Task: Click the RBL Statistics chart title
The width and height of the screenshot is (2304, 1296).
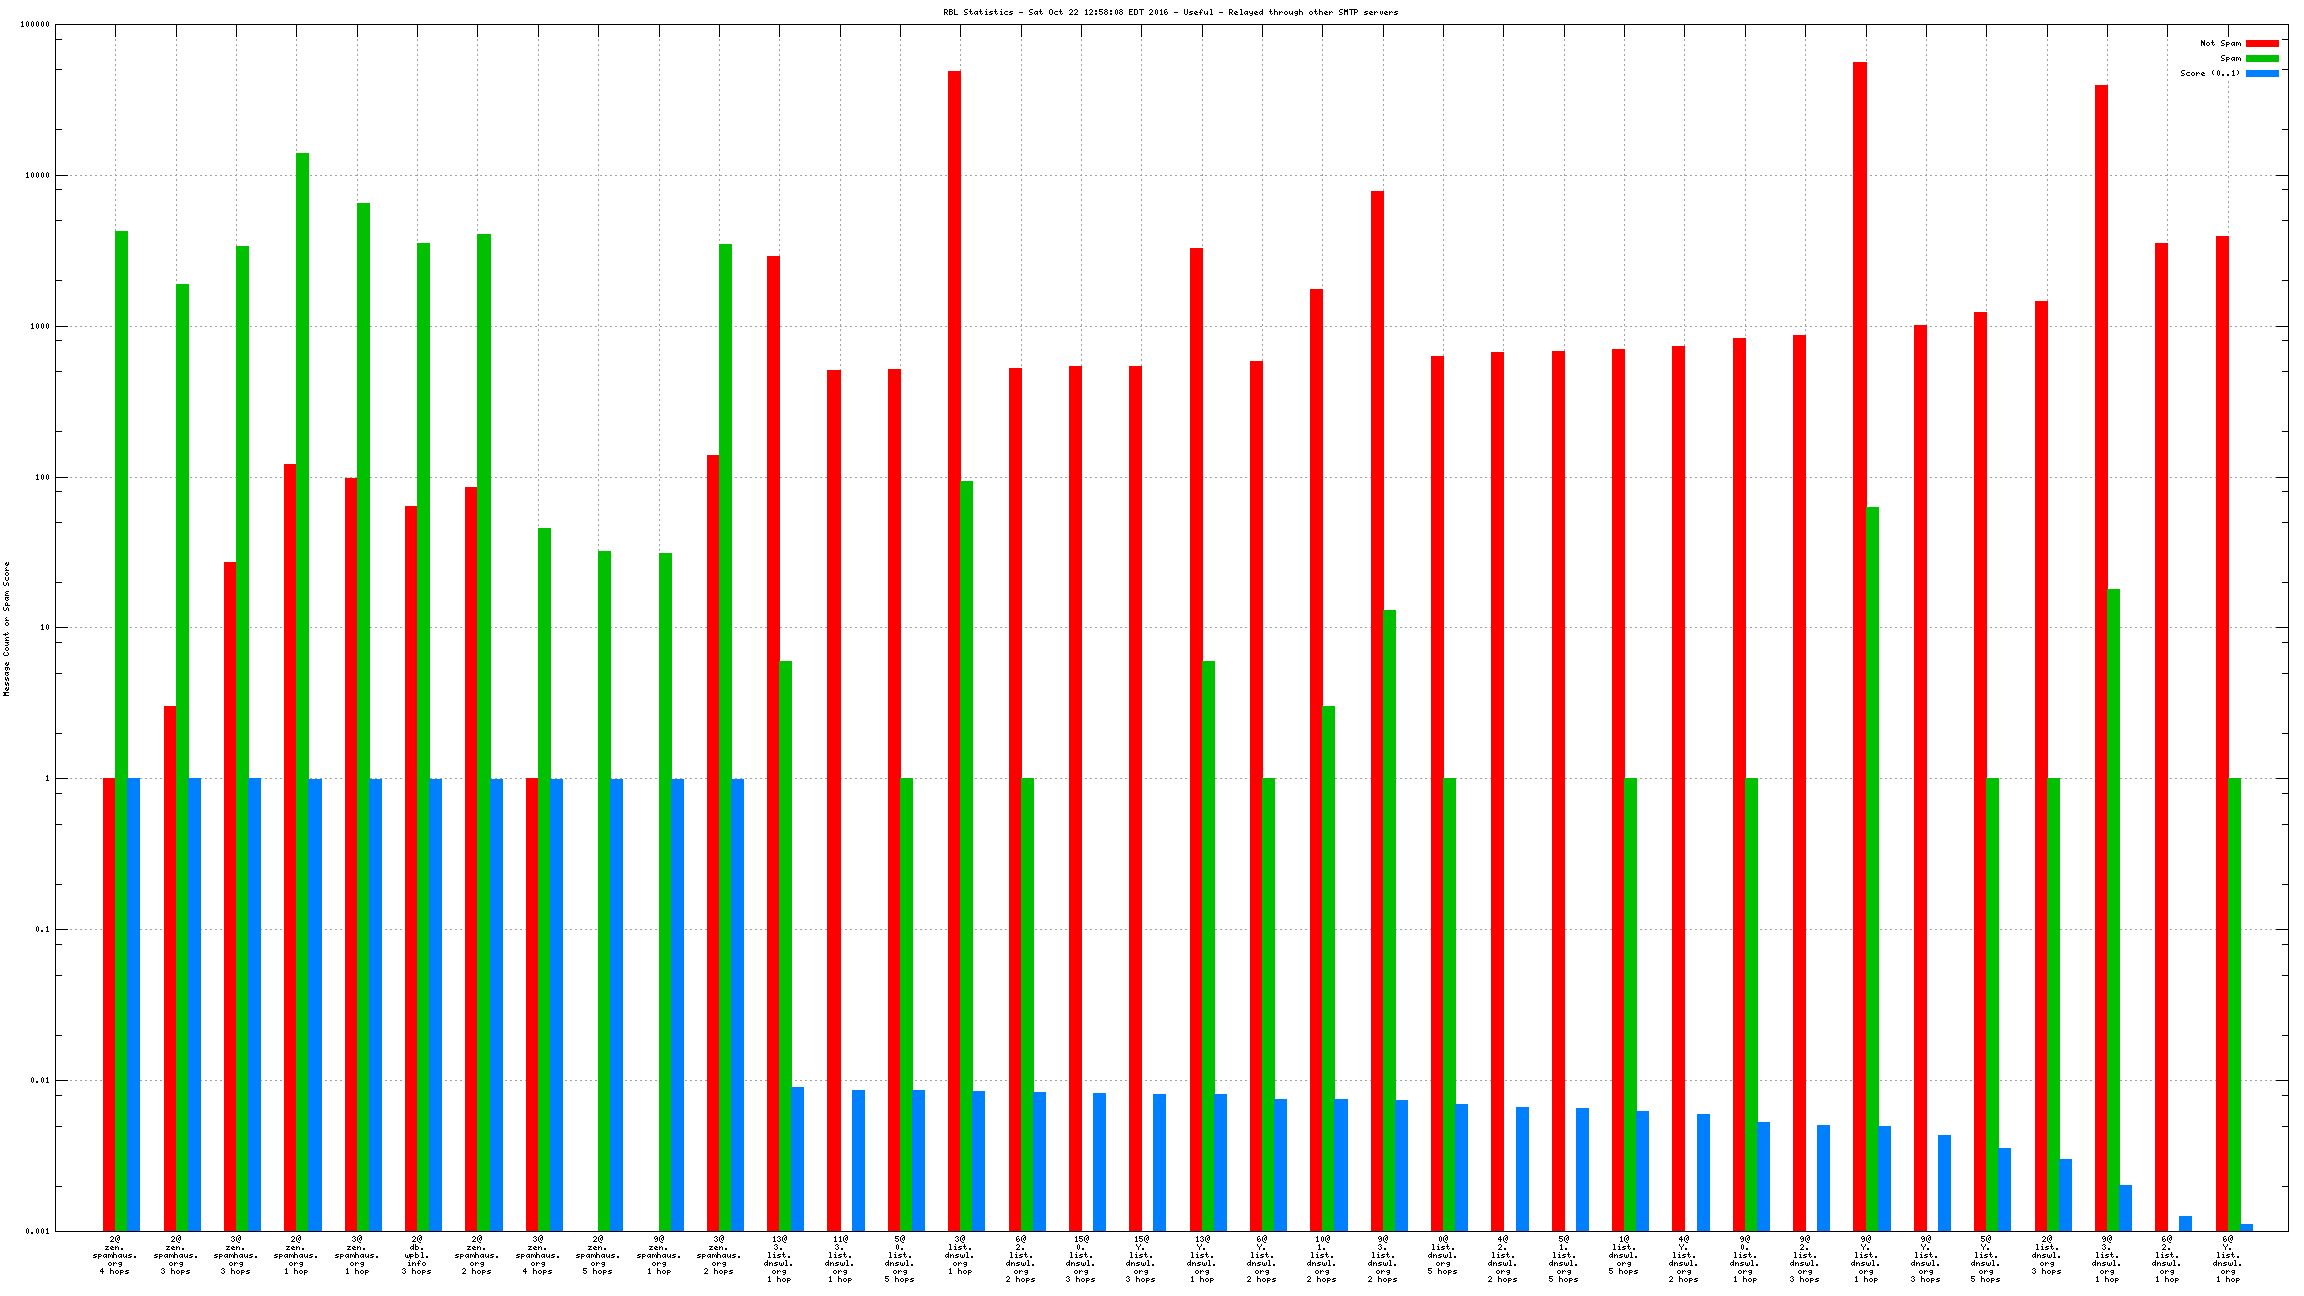Action: pyautogui.click(x=1170, y=12)
